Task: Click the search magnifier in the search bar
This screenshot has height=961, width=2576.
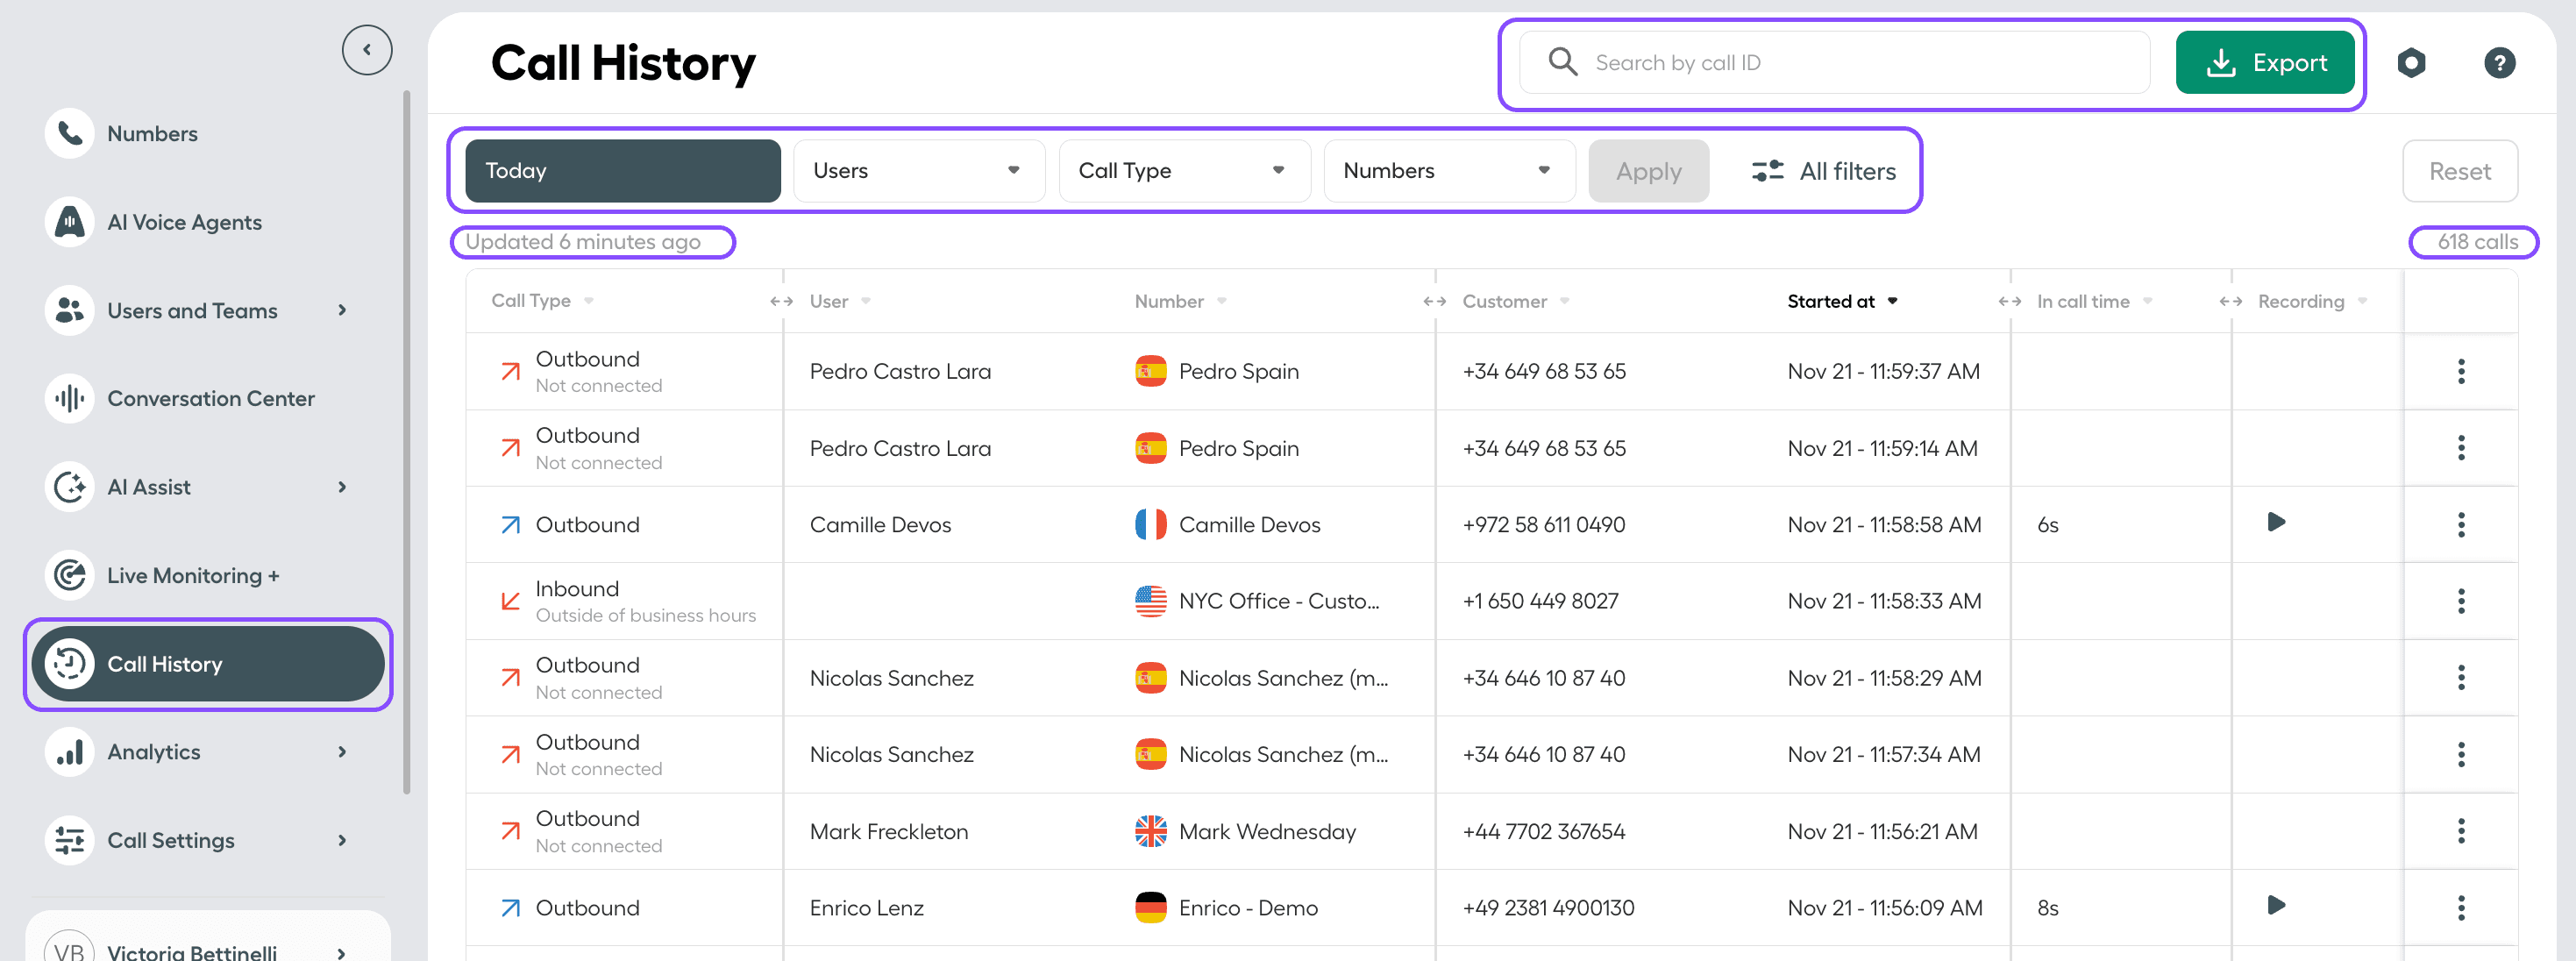Action: tap(1562, 62)
